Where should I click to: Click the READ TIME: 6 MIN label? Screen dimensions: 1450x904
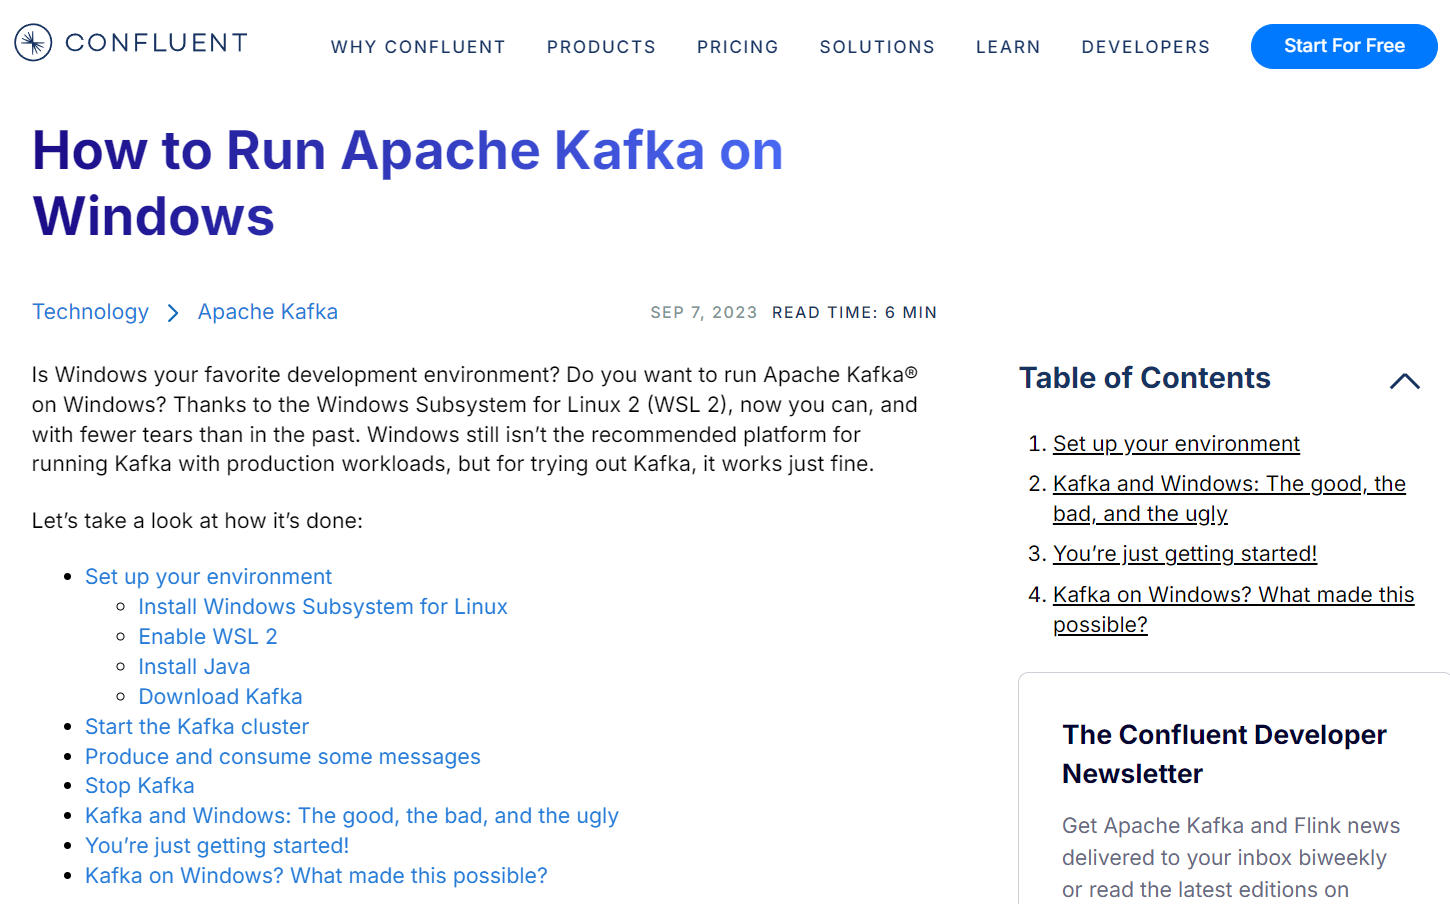tap(855, 313)
